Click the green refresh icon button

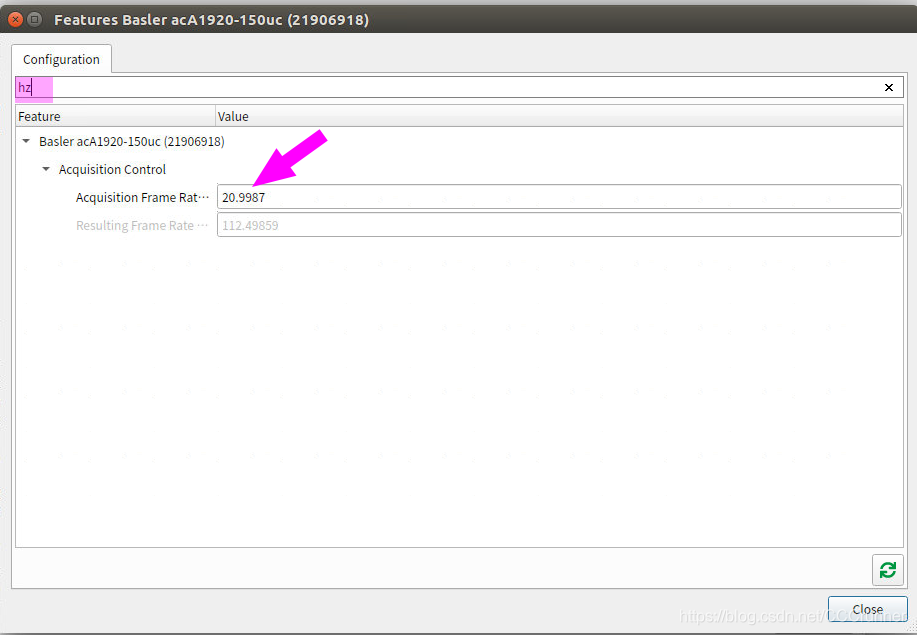tap(887, 570)
